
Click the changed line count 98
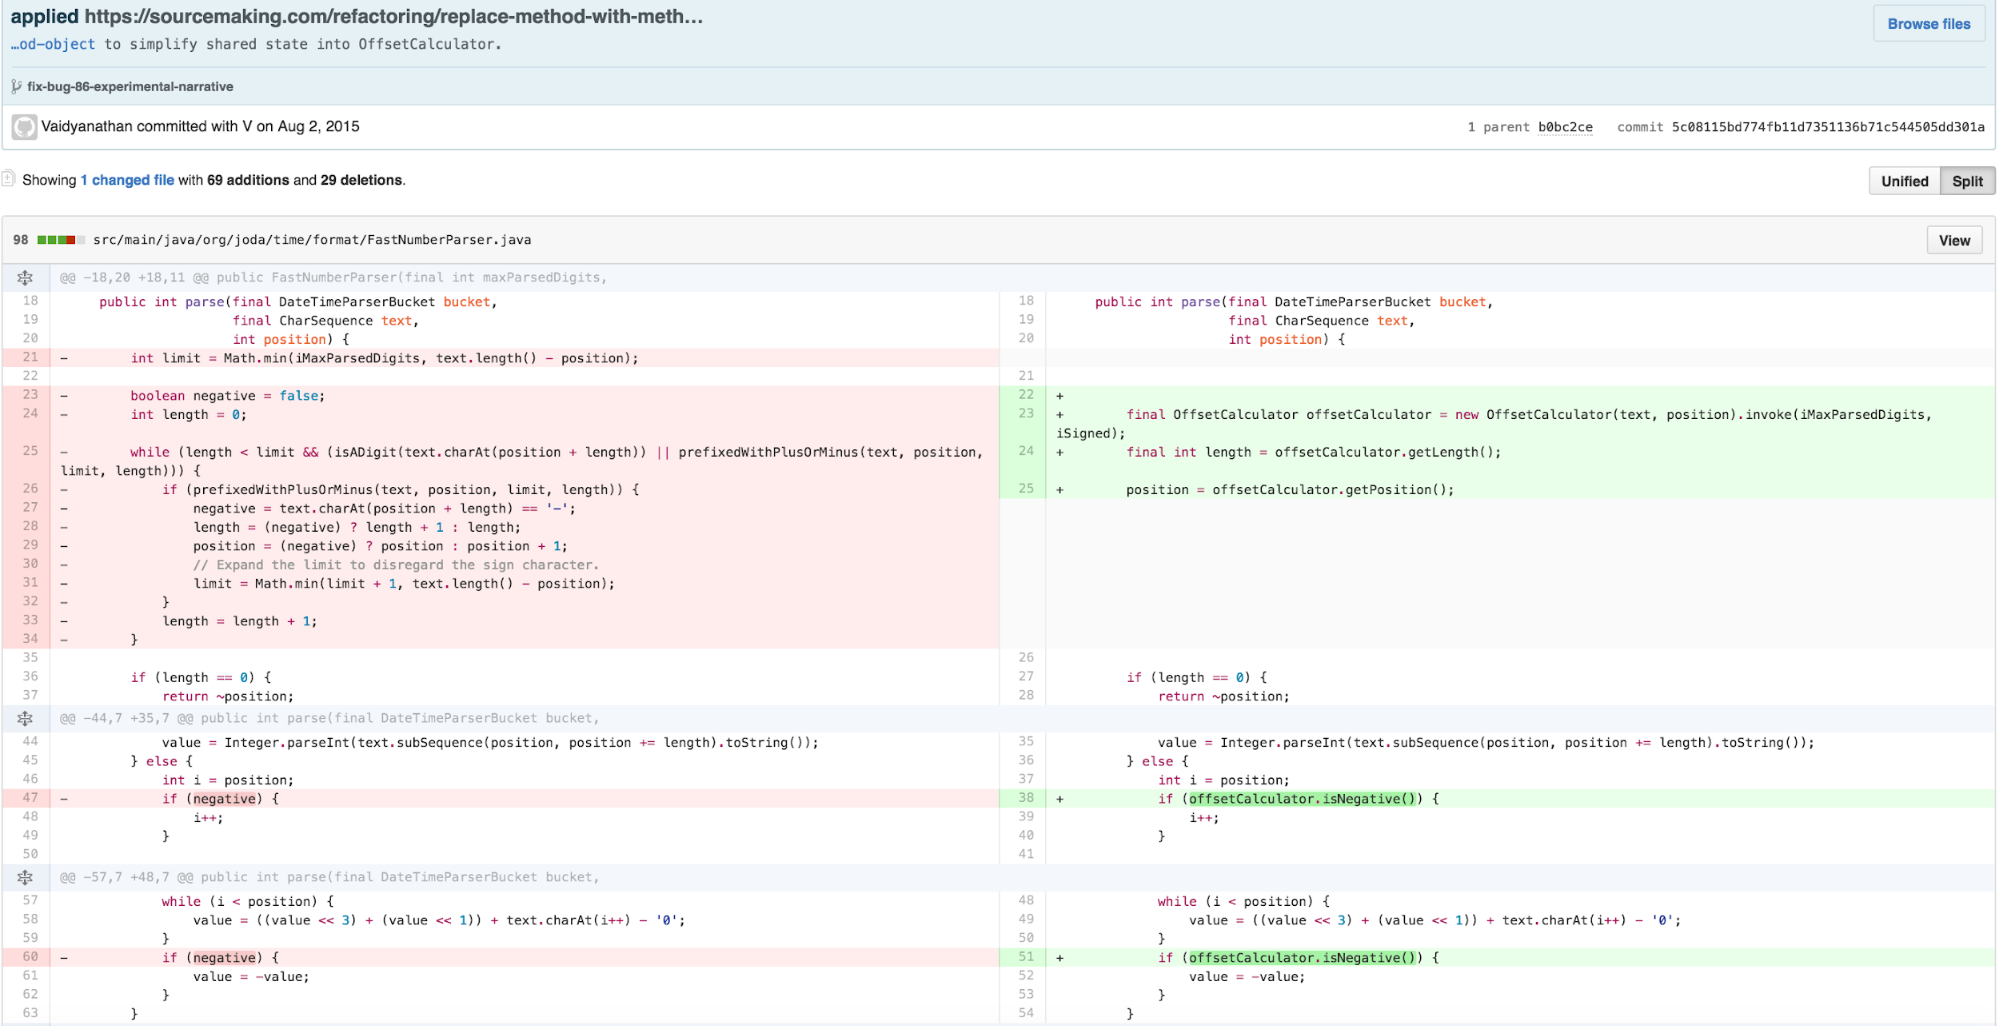pos(21,240)
